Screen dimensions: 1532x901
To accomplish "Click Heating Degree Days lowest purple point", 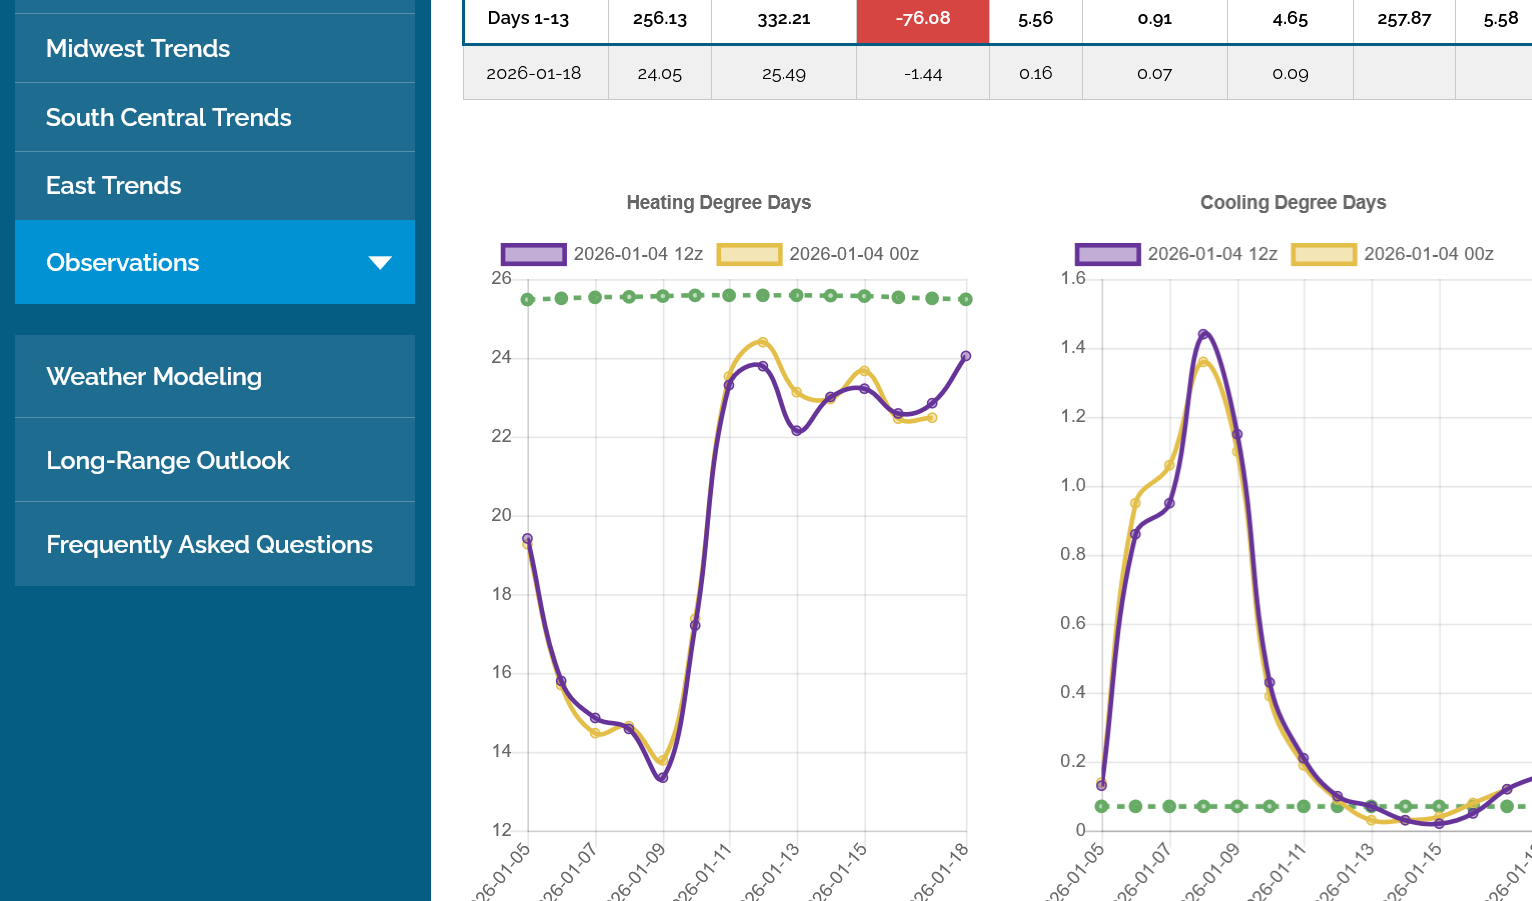I will tap(662, 777).
